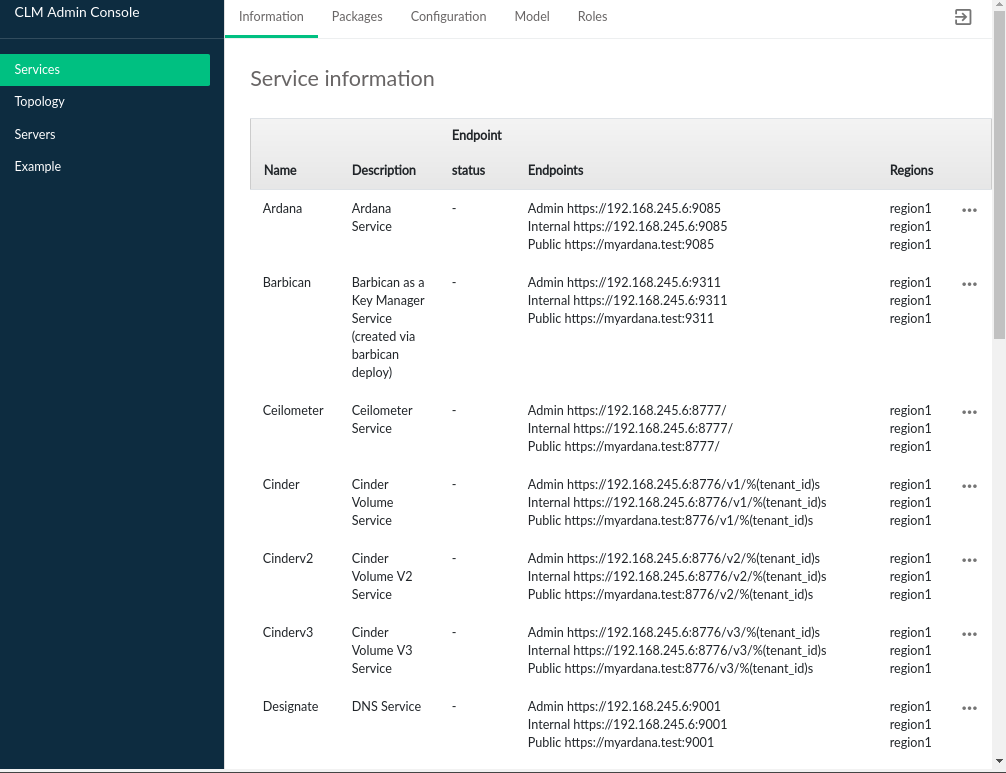Click the Name column header

coord(280,170)
